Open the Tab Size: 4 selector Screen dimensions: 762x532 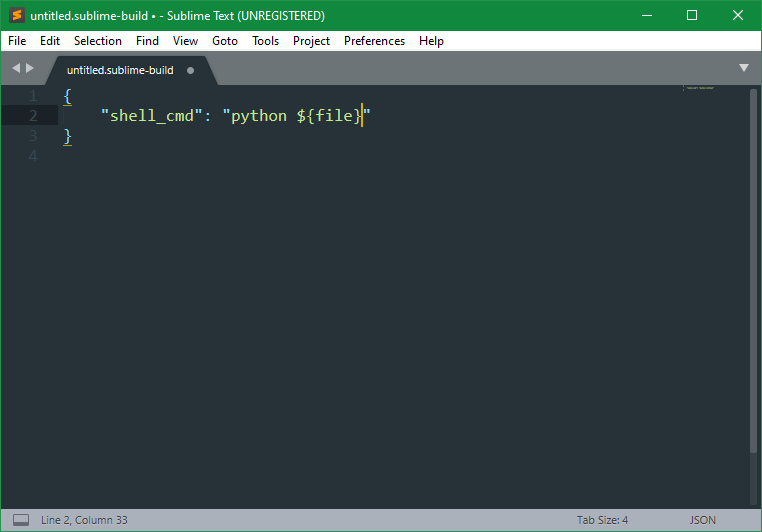602,520
